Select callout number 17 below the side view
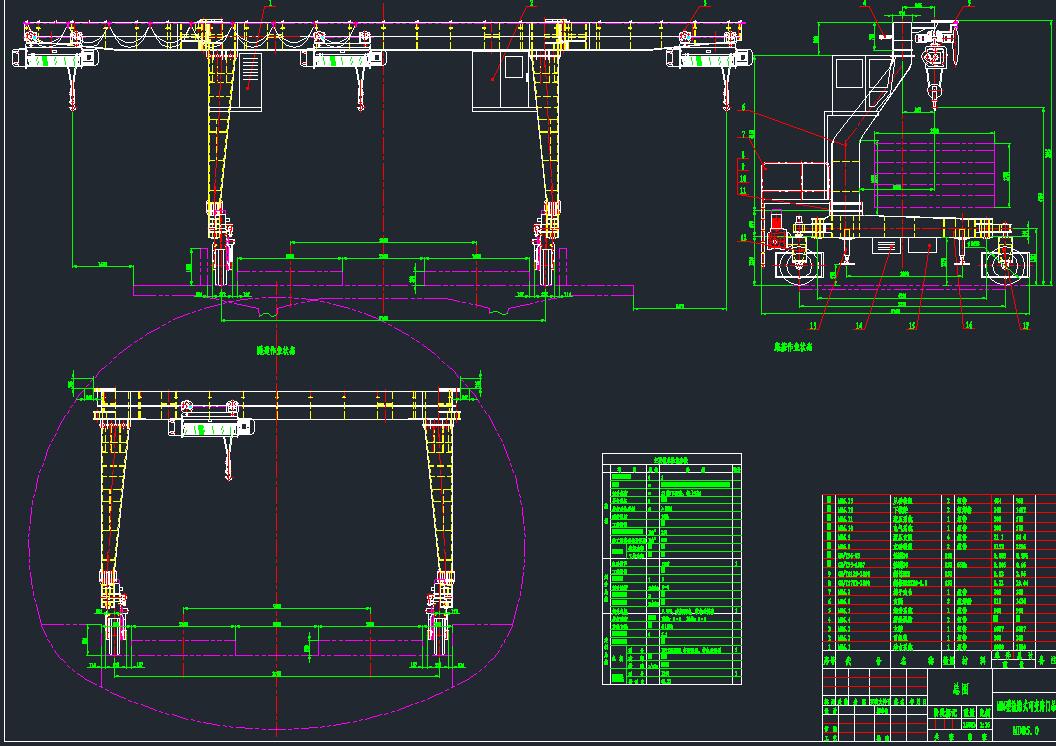The height and width of the screenshot is (746, 1056). click(1026, 326)
